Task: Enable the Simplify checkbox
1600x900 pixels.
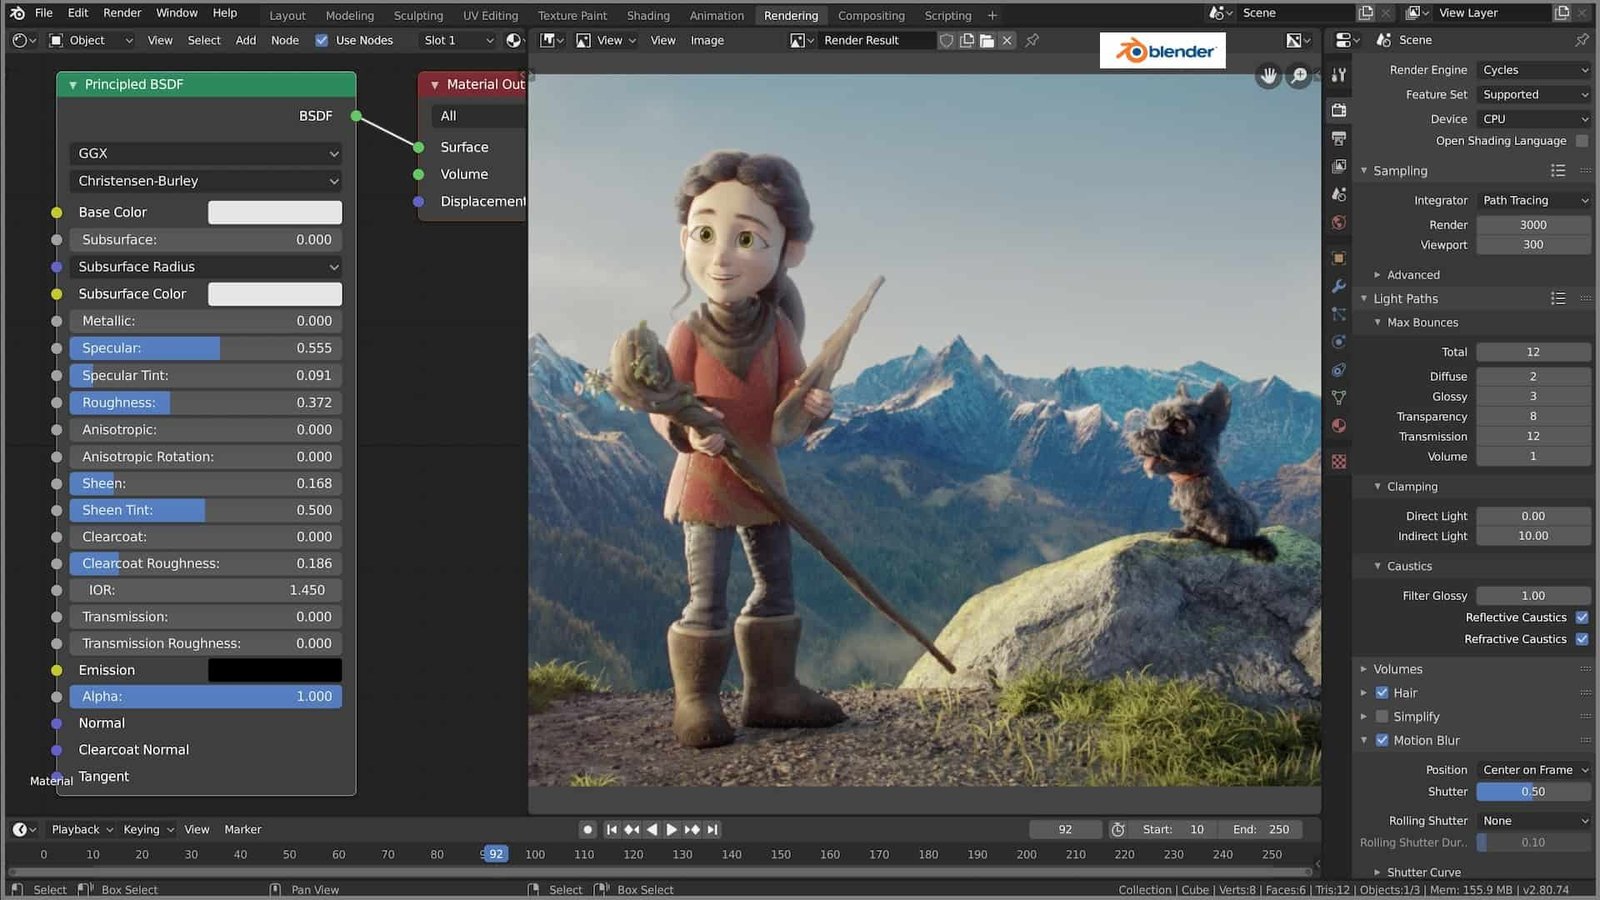Action: point(1382,717)
